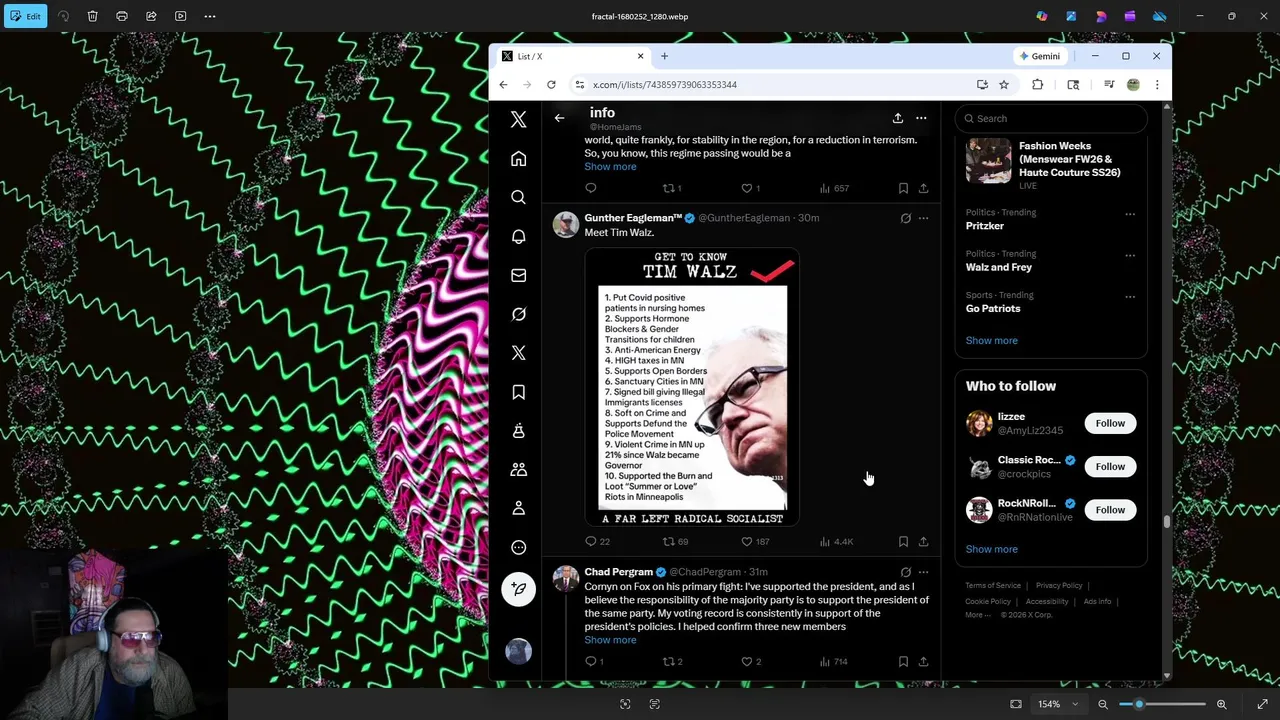Follow lizzee account

tap(1110, 423)
